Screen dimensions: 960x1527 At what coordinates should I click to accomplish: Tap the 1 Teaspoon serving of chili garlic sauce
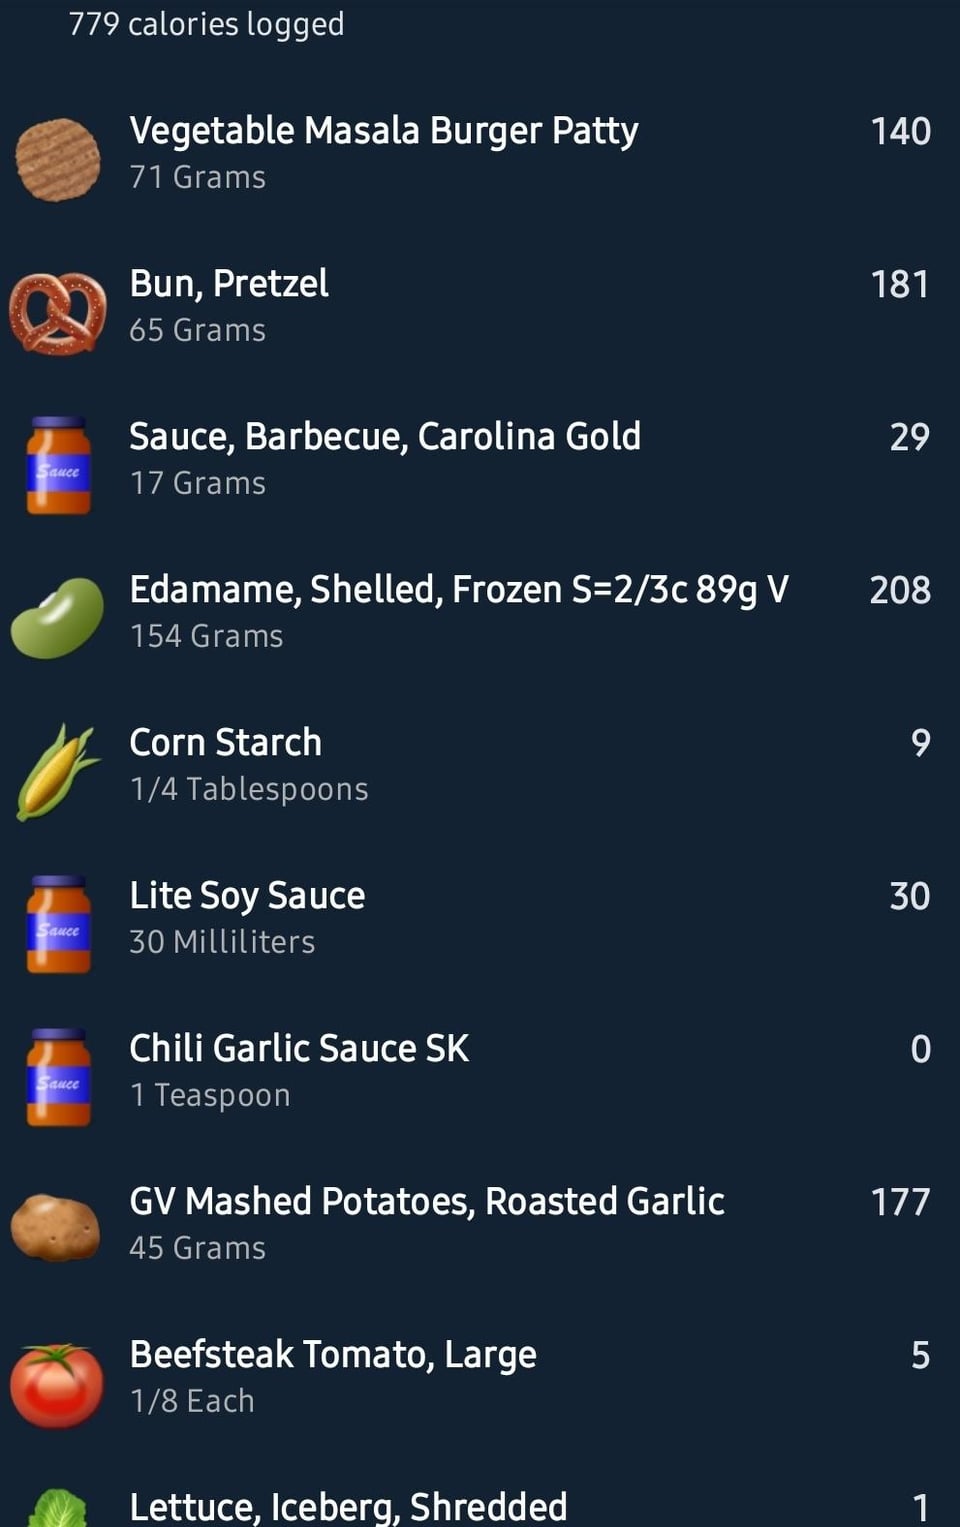tap(210, 1096)
